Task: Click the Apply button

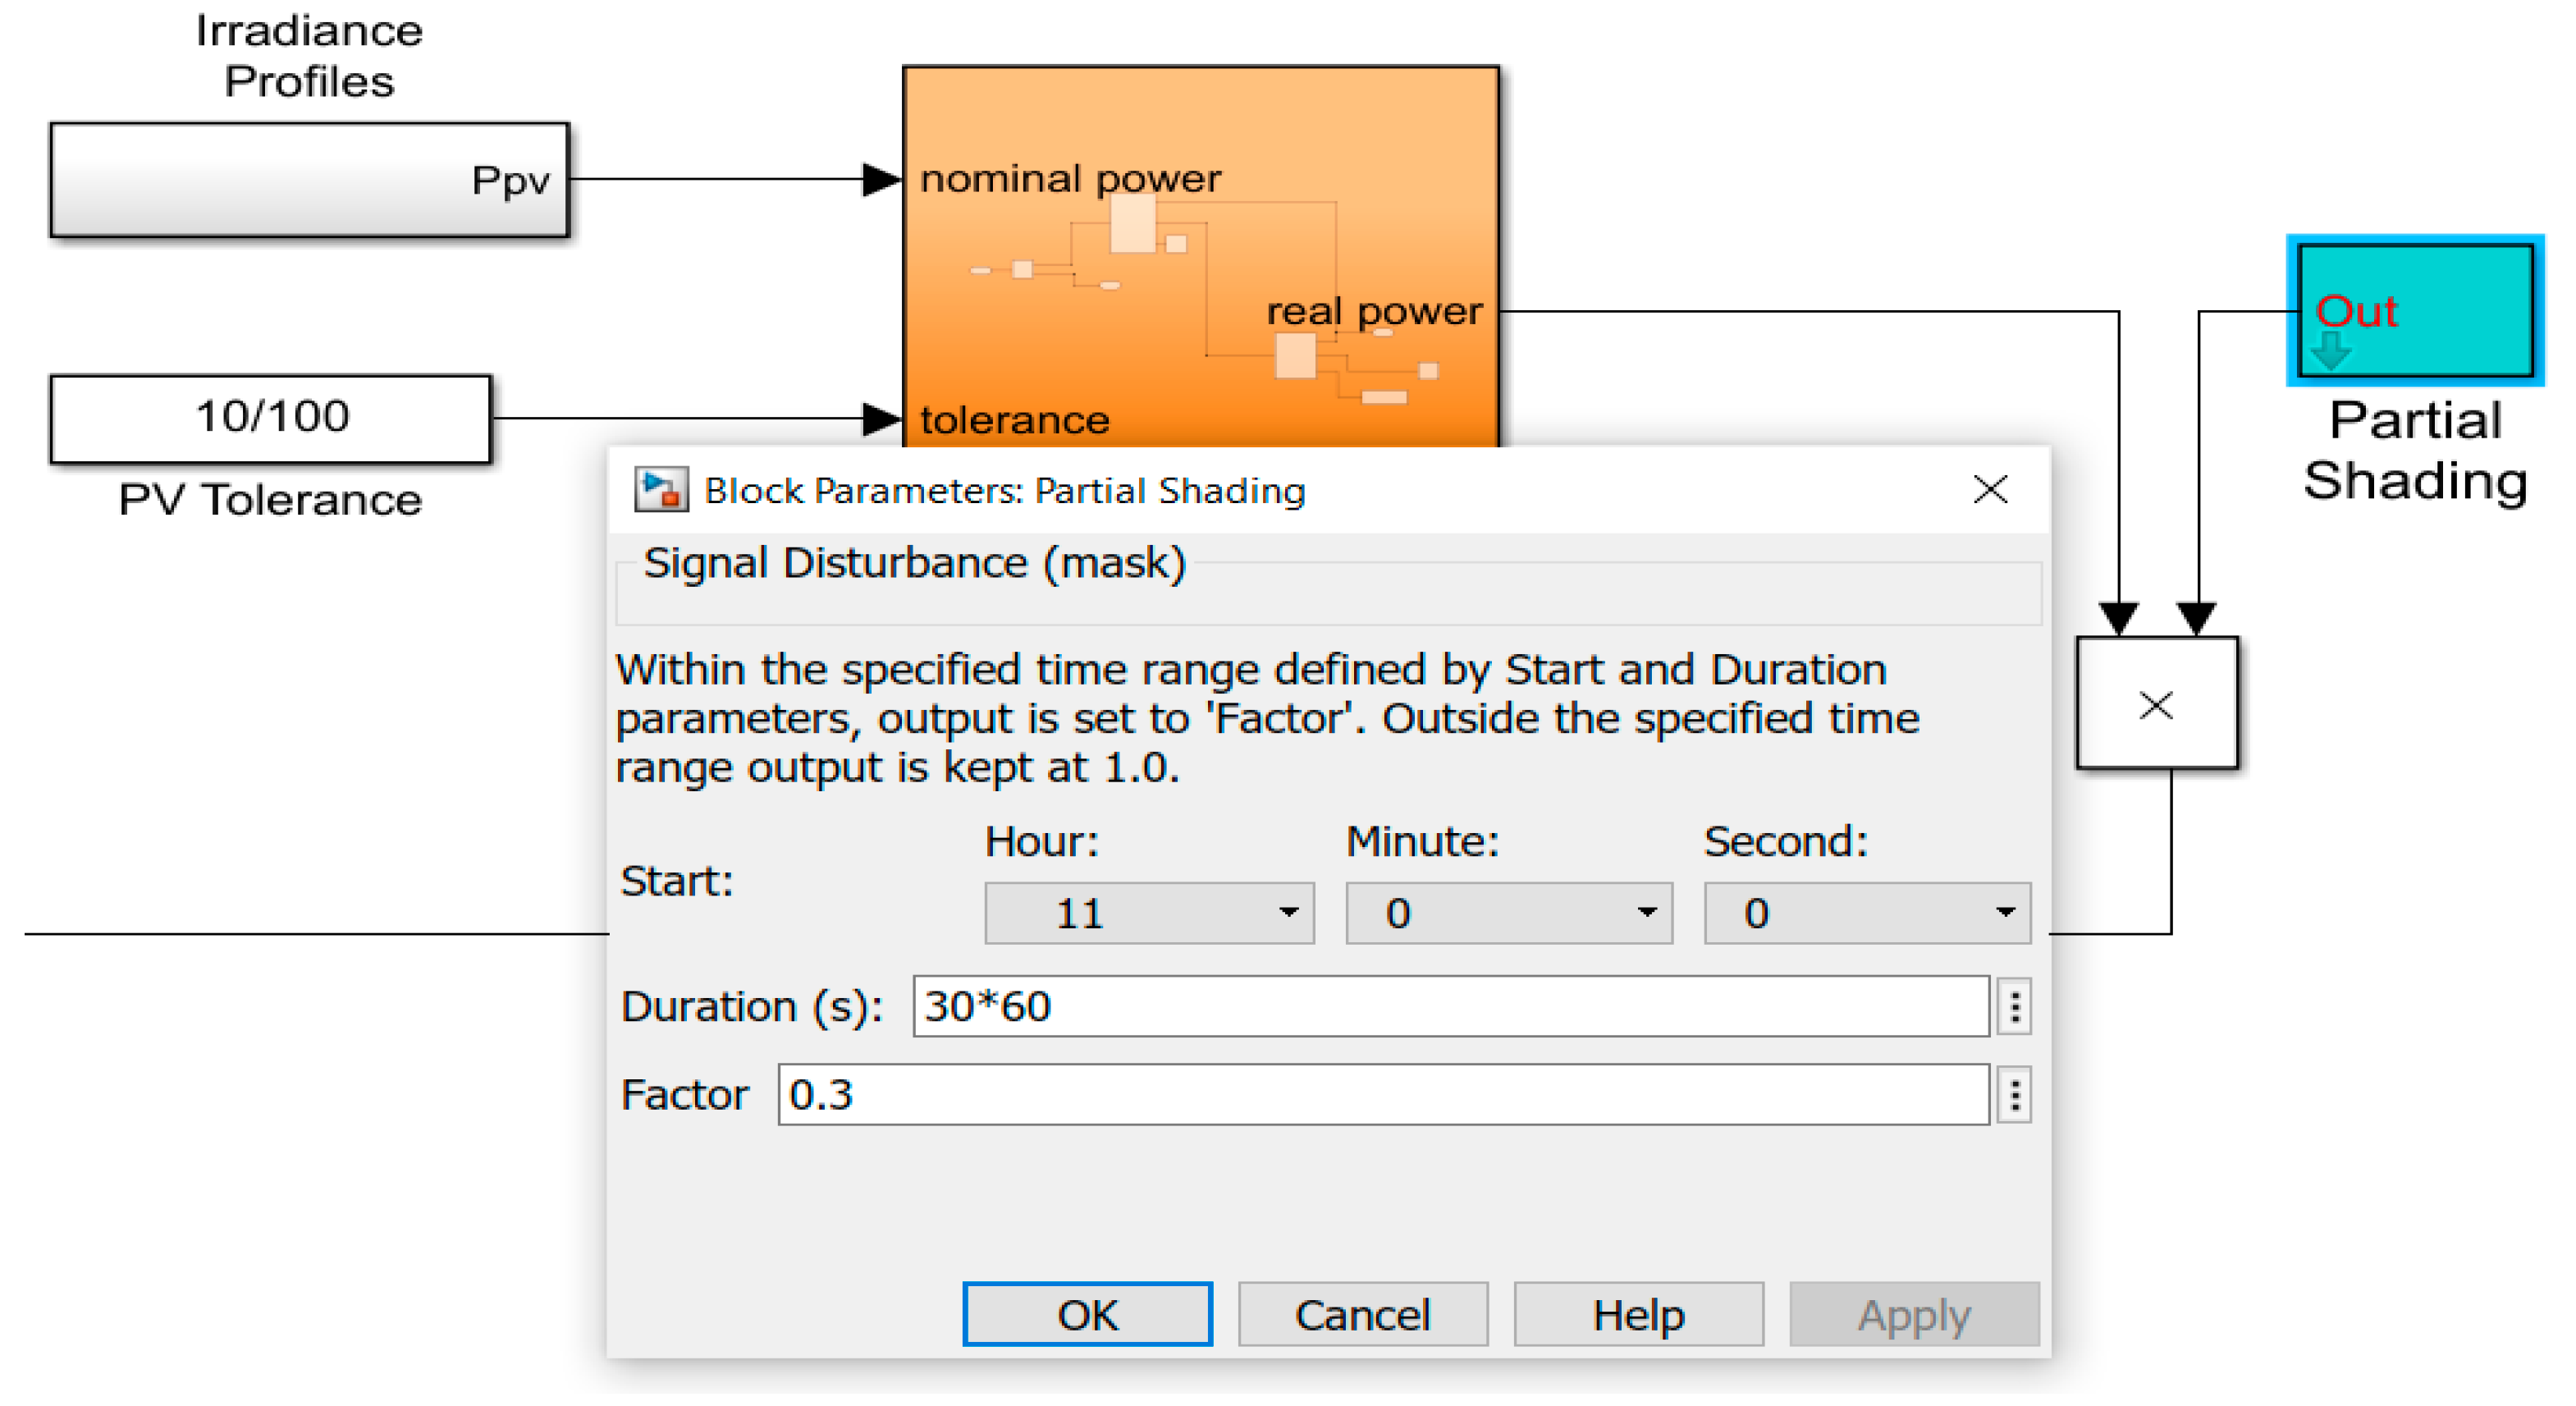Action: pyautogui.click(x=1913, y=1314)
